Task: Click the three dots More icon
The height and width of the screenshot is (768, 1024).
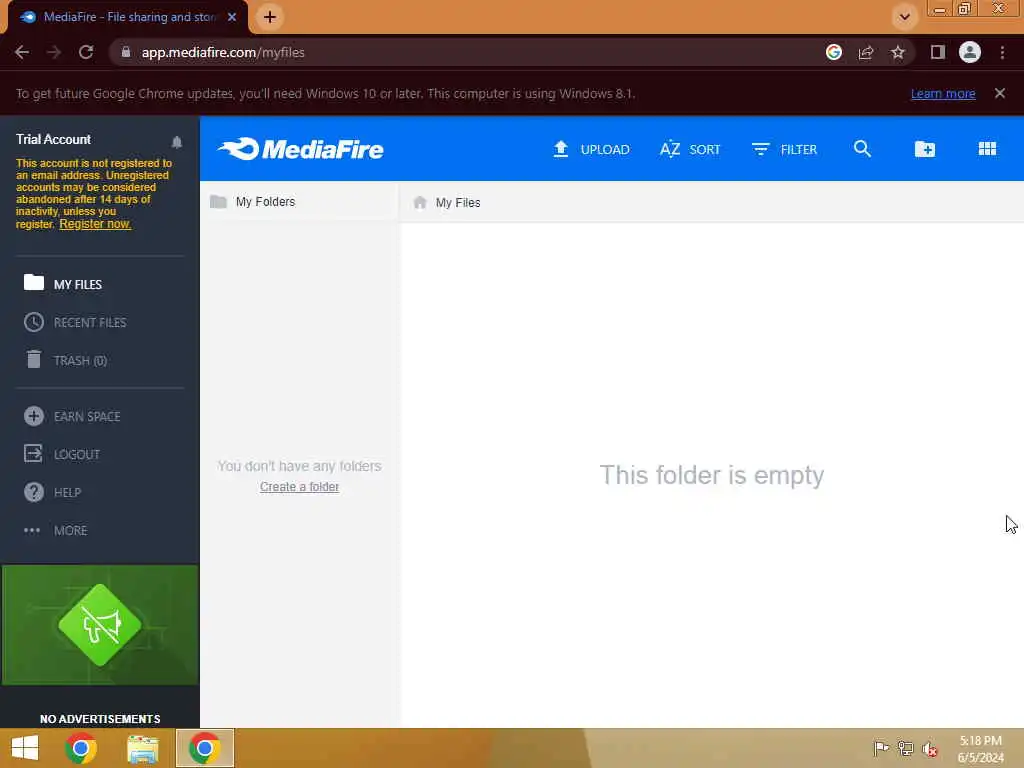Action: click(x=32, y=530)
